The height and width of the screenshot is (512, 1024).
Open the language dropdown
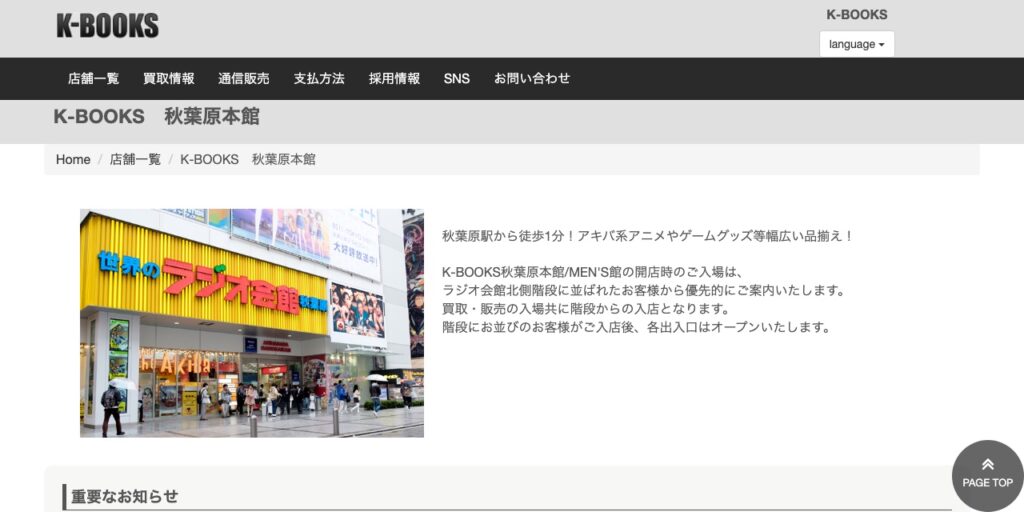pos(857,44)
